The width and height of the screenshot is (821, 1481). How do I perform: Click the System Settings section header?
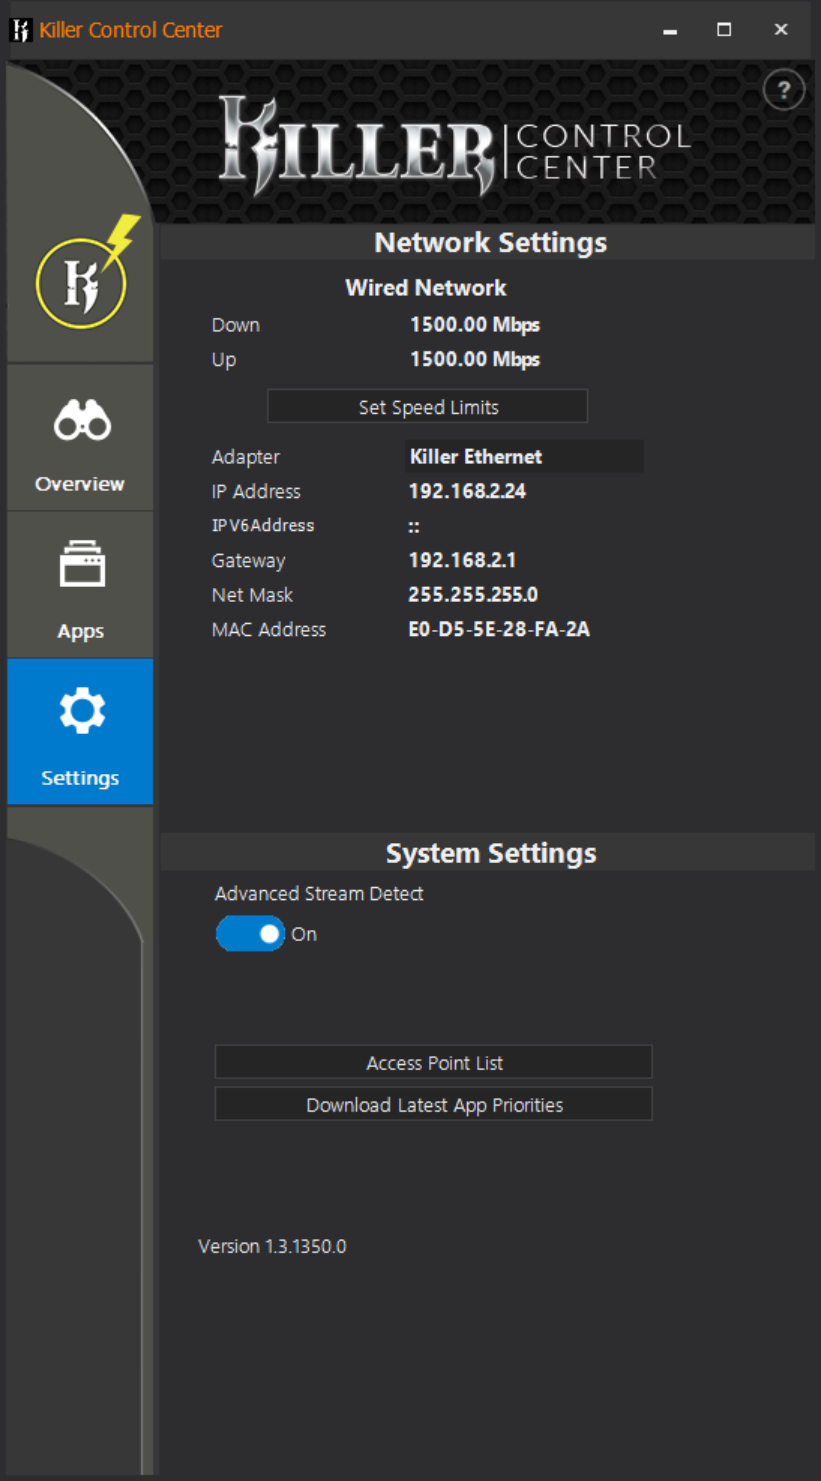[x=490, y=853]
